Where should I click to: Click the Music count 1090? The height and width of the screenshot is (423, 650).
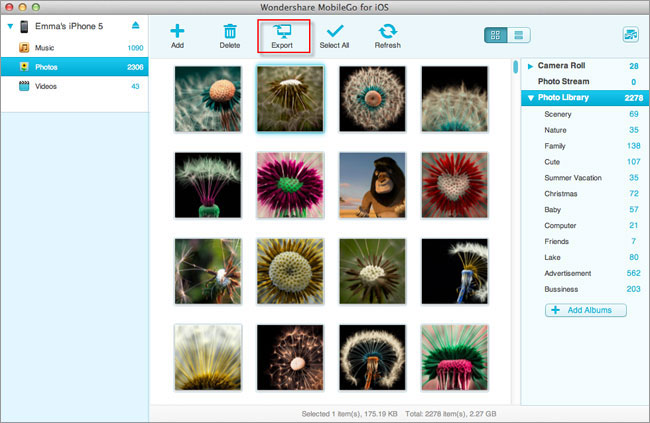coord(135,48)
